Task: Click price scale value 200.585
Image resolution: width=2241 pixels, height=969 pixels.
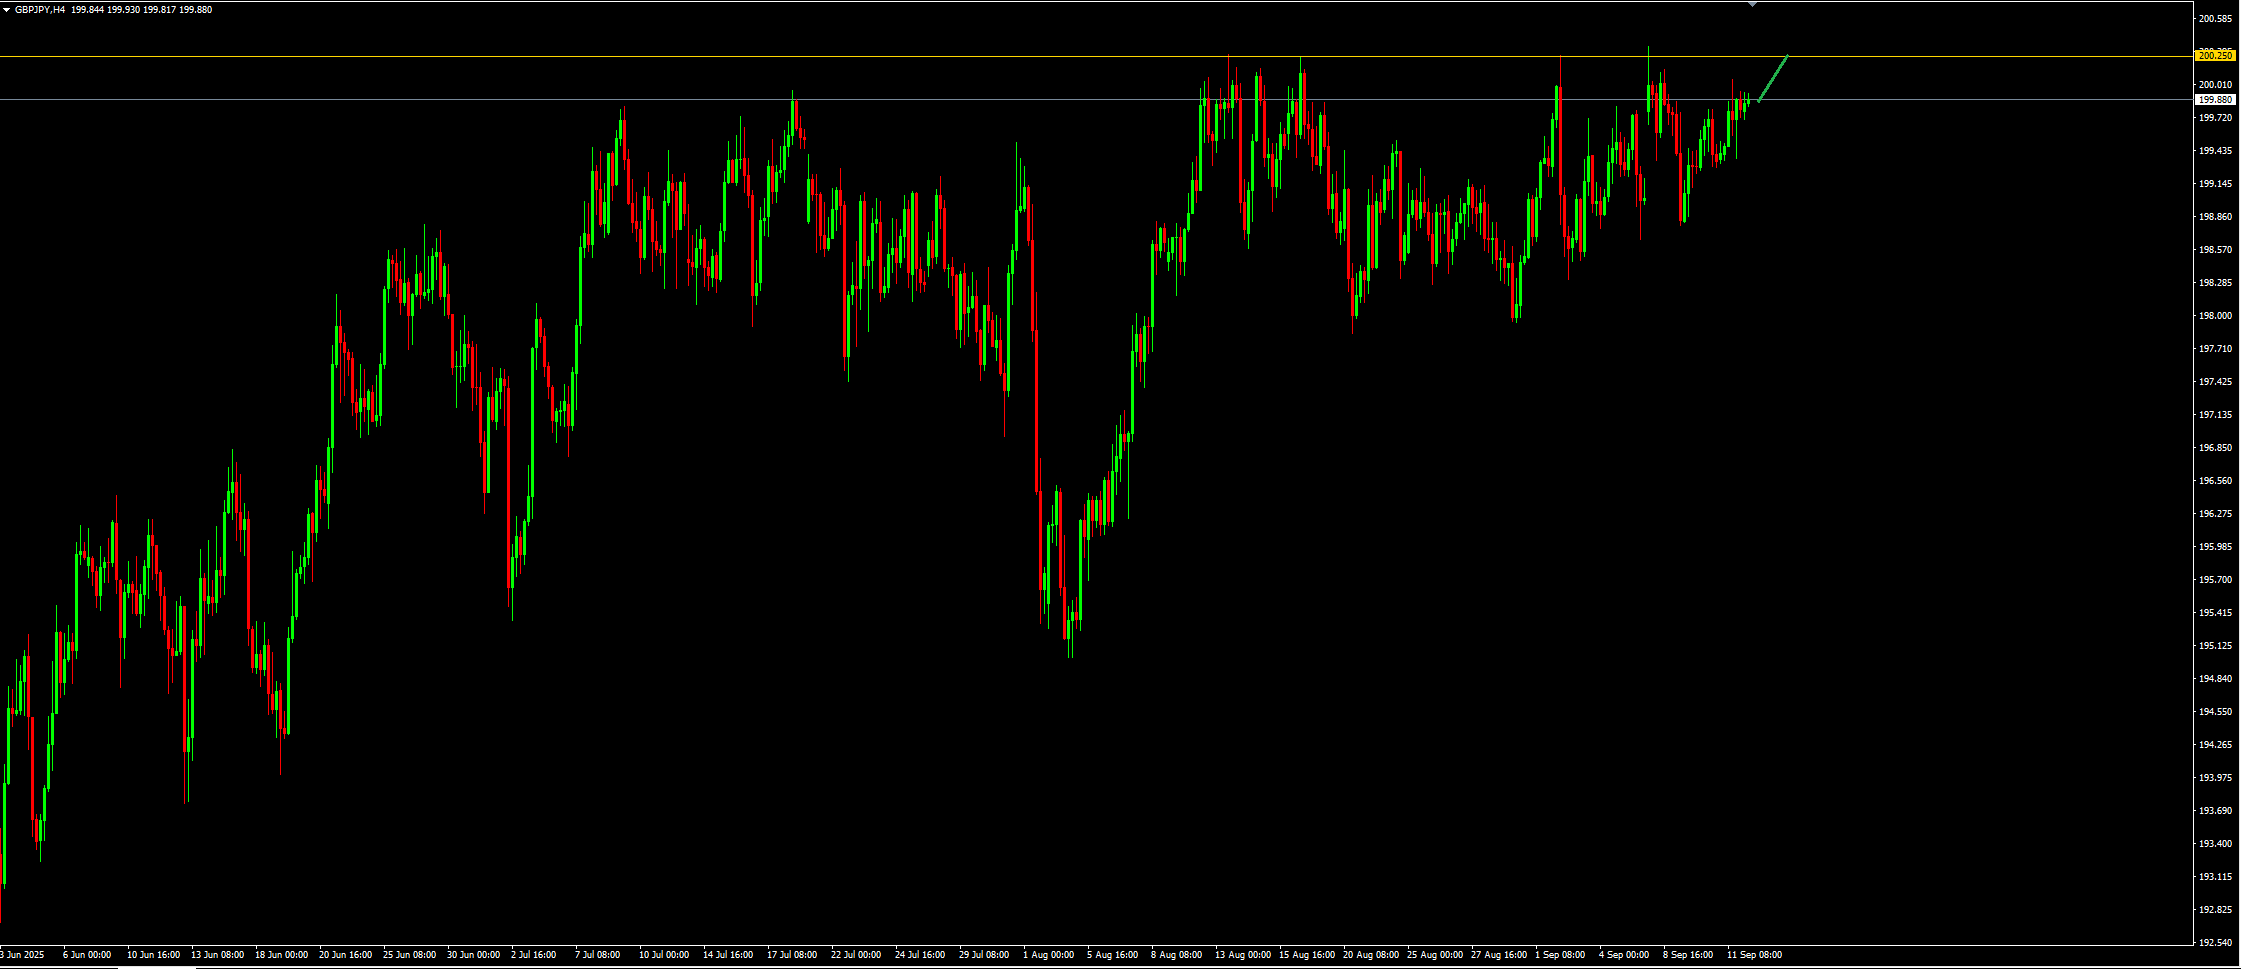Action: [2215, 19]
